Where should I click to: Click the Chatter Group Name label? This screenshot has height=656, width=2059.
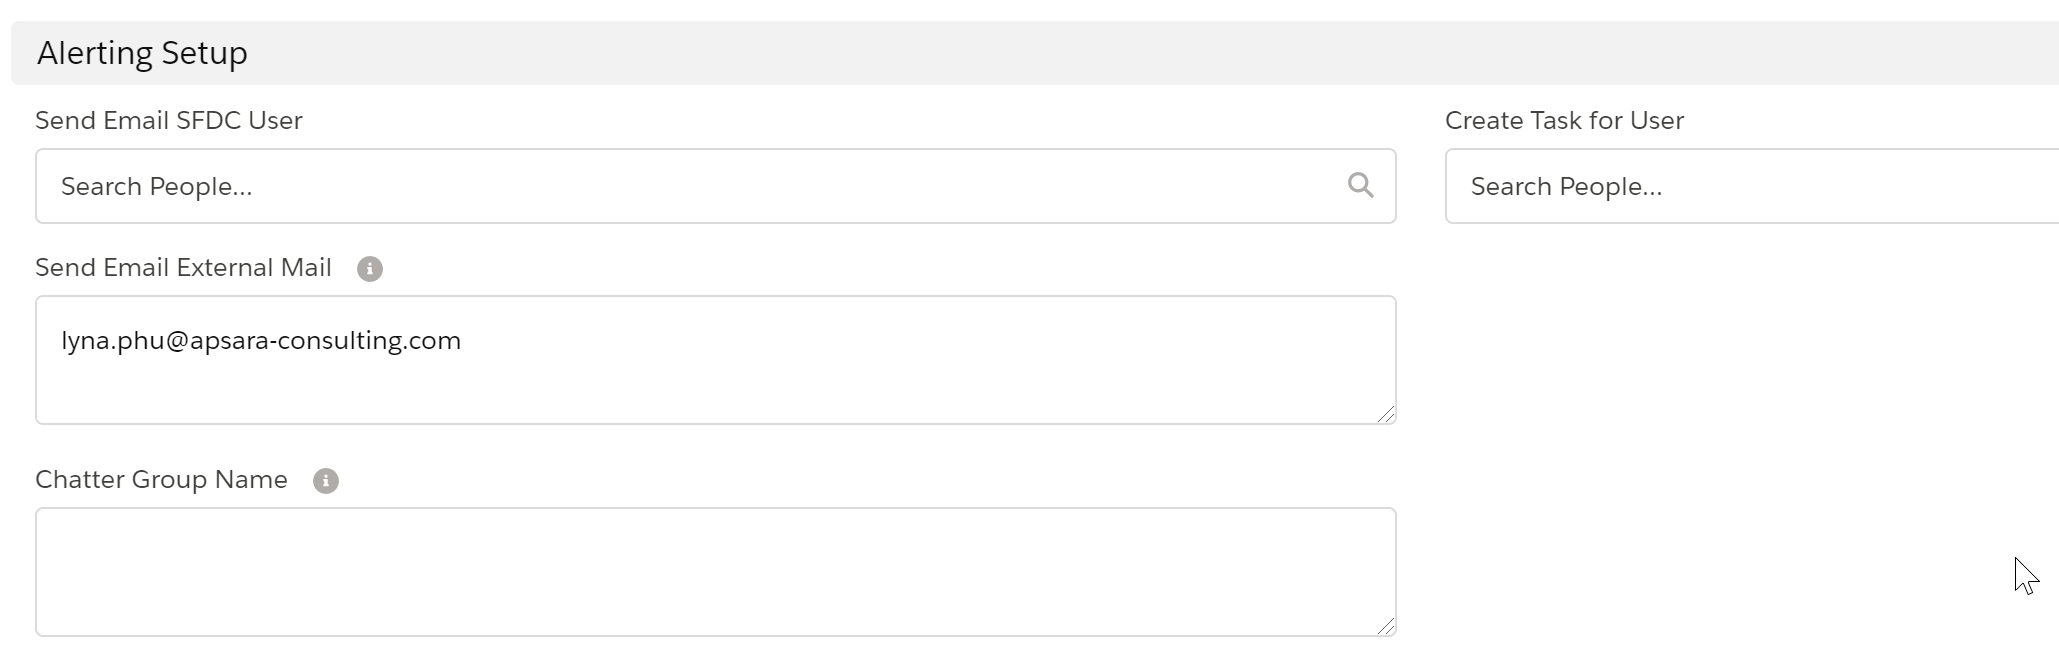[161, 480]
